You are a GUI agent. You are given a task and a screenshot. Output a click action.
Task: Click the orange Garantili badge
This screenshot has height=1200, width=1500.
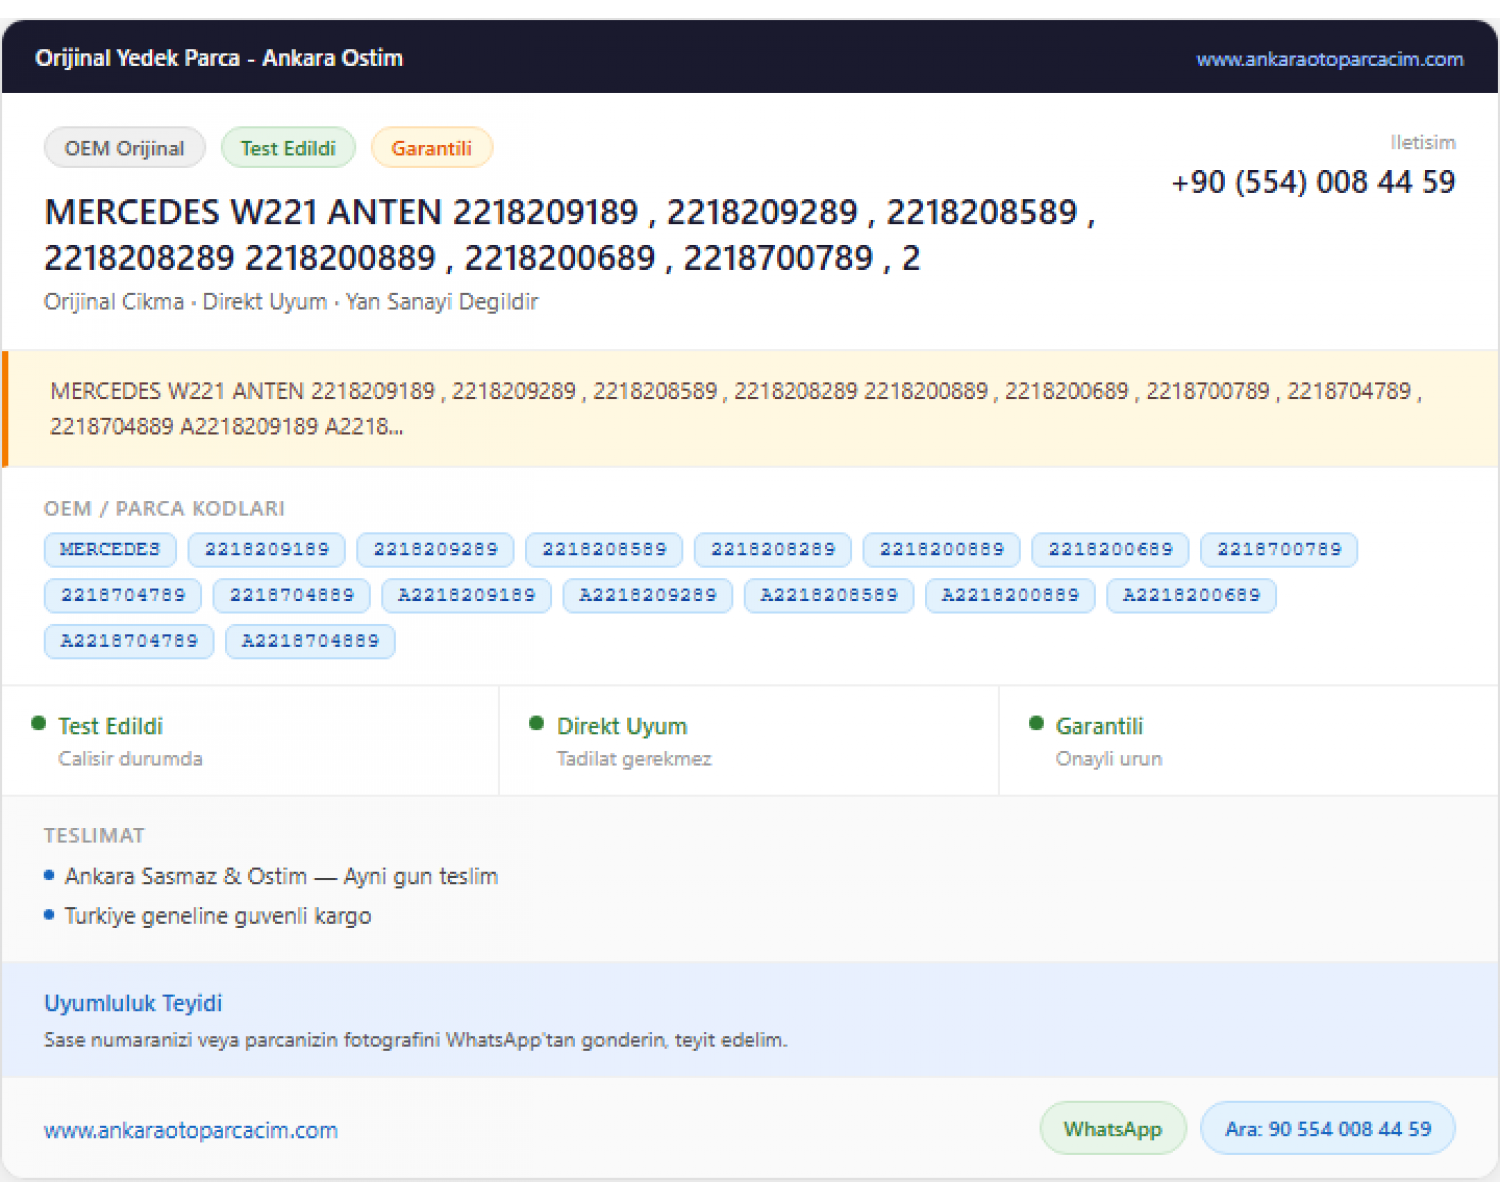point(431,148)
